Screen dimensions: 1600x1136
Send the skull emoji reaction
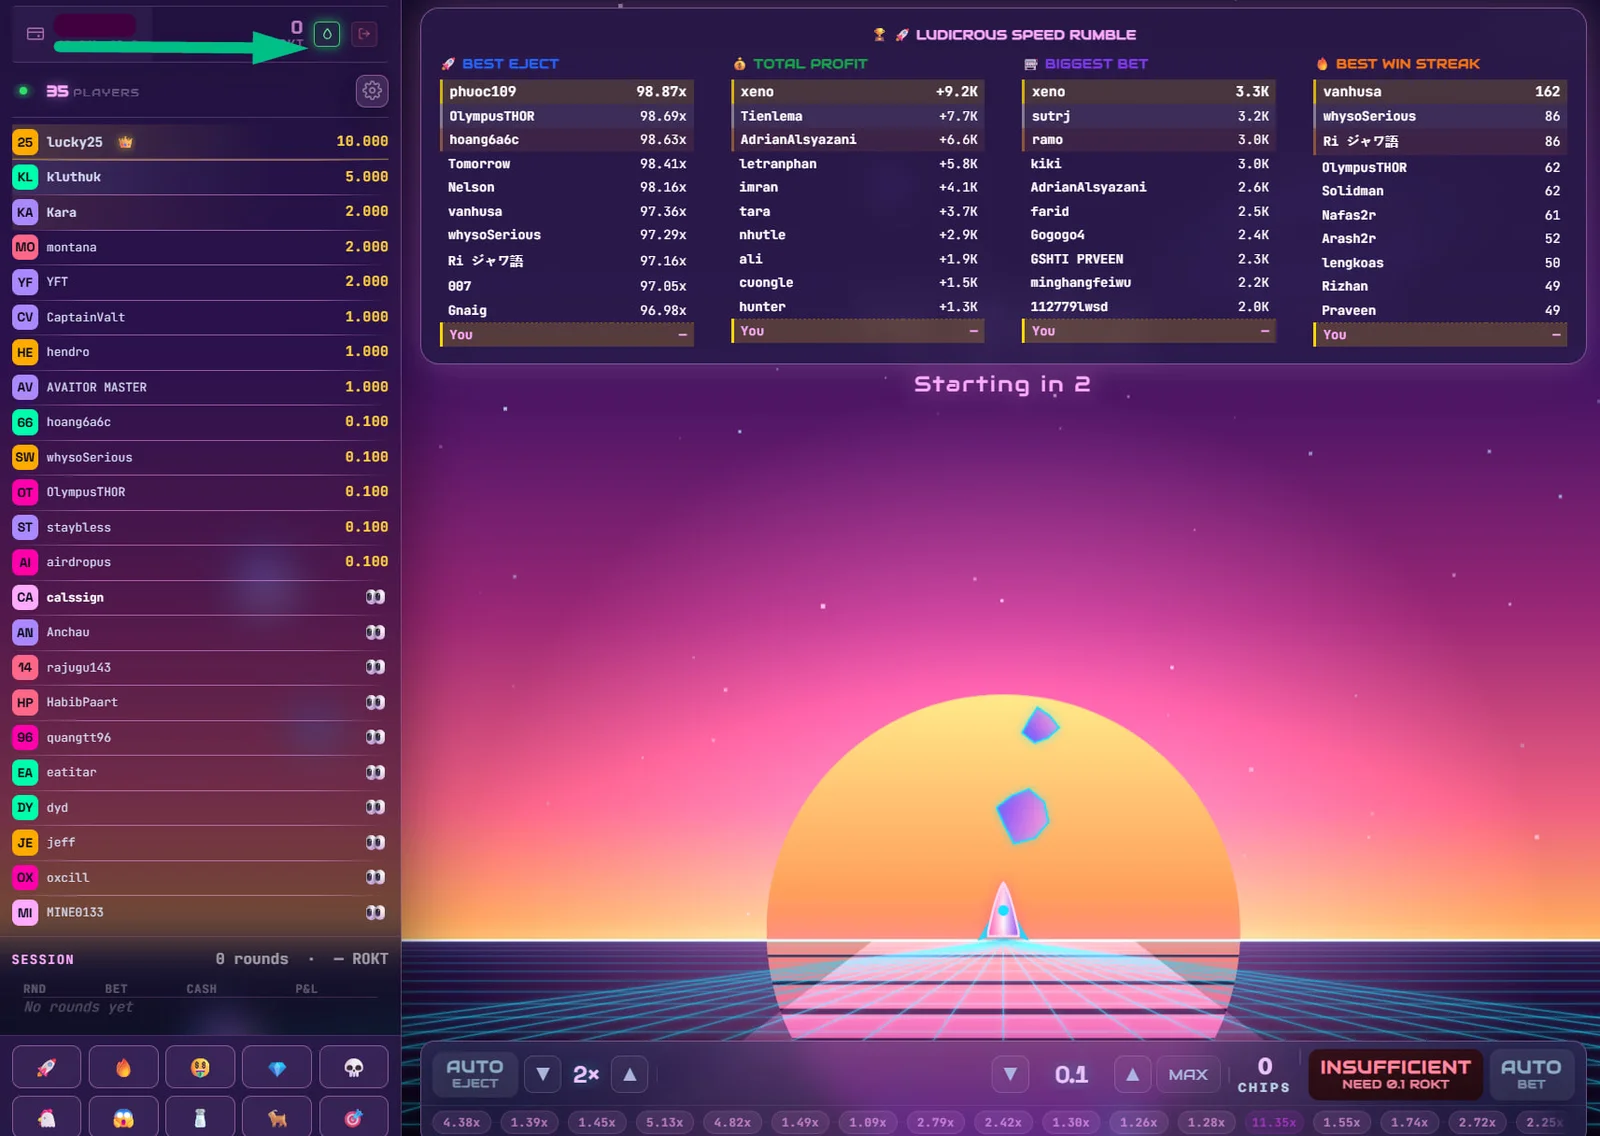pos(354,1067)
